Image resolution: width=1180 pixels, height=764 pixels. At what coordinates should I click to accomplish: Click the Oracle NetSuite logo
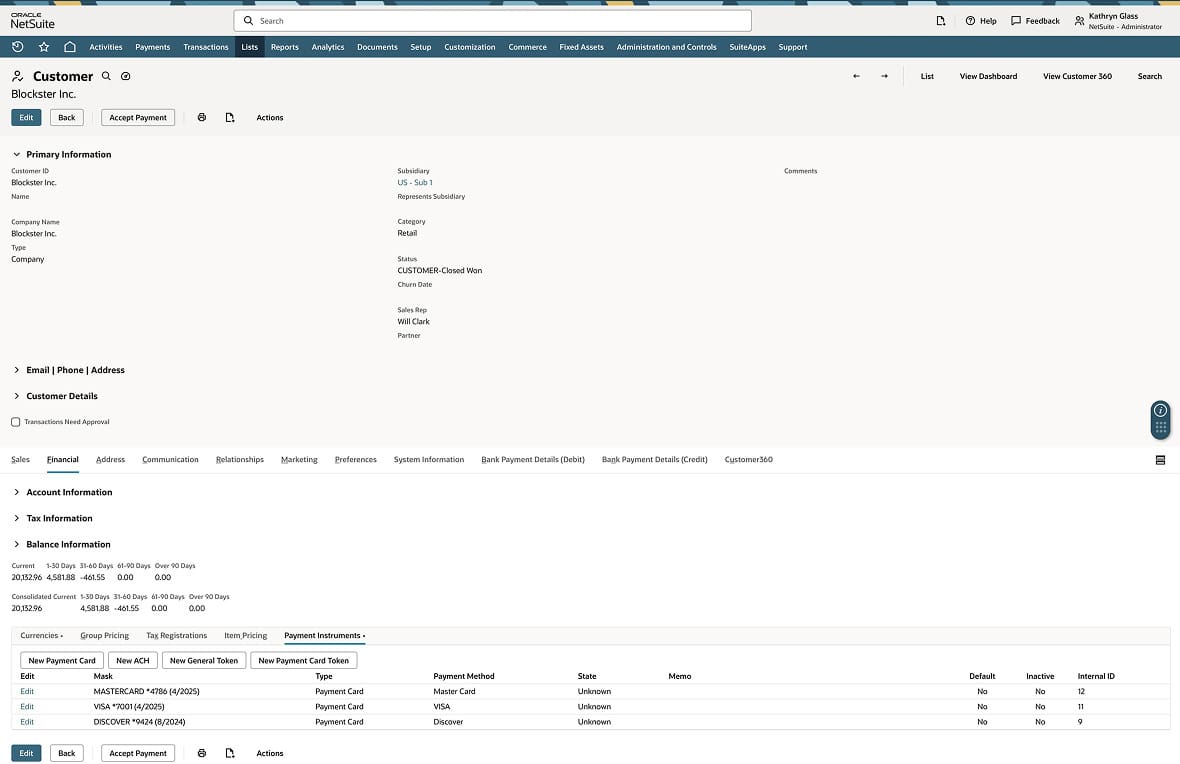[32, 20]
